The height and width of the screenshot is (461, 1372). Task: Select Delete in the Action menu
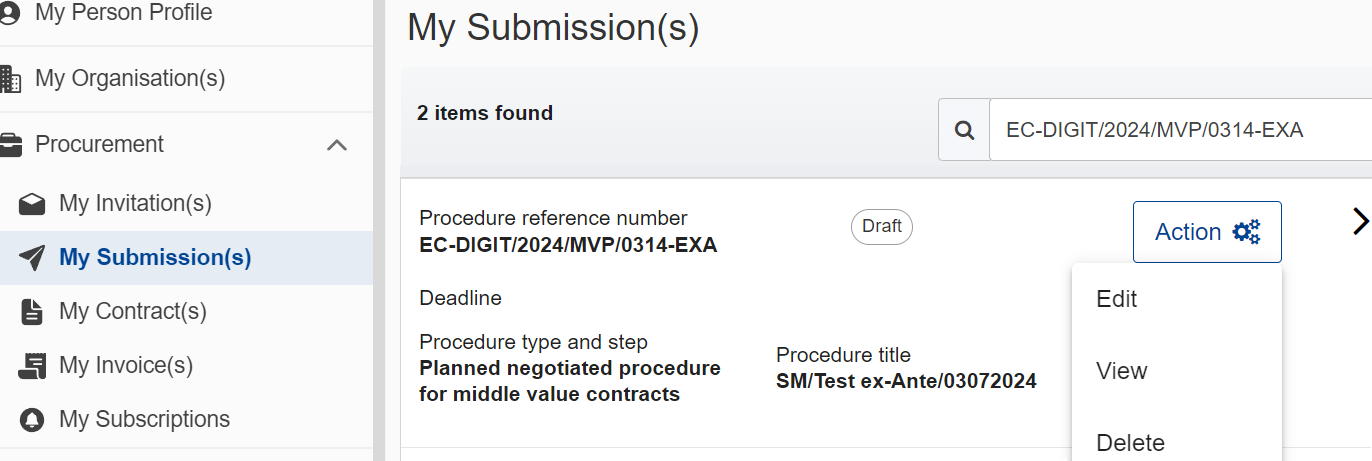point(1131,442)
